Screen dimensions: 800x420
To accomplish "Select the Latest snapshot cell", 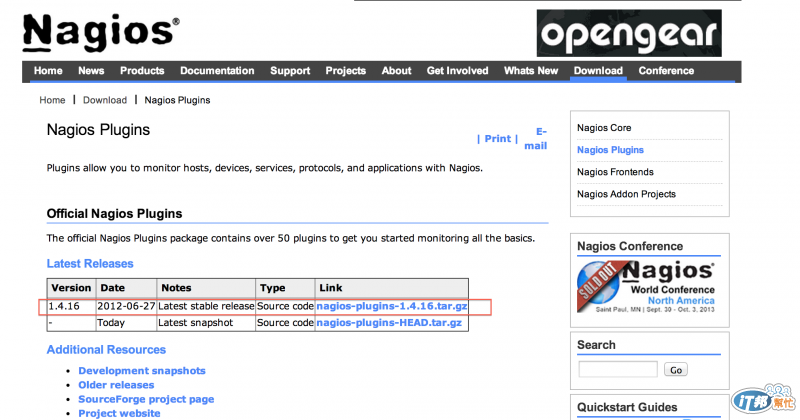I will coord(206,323).
